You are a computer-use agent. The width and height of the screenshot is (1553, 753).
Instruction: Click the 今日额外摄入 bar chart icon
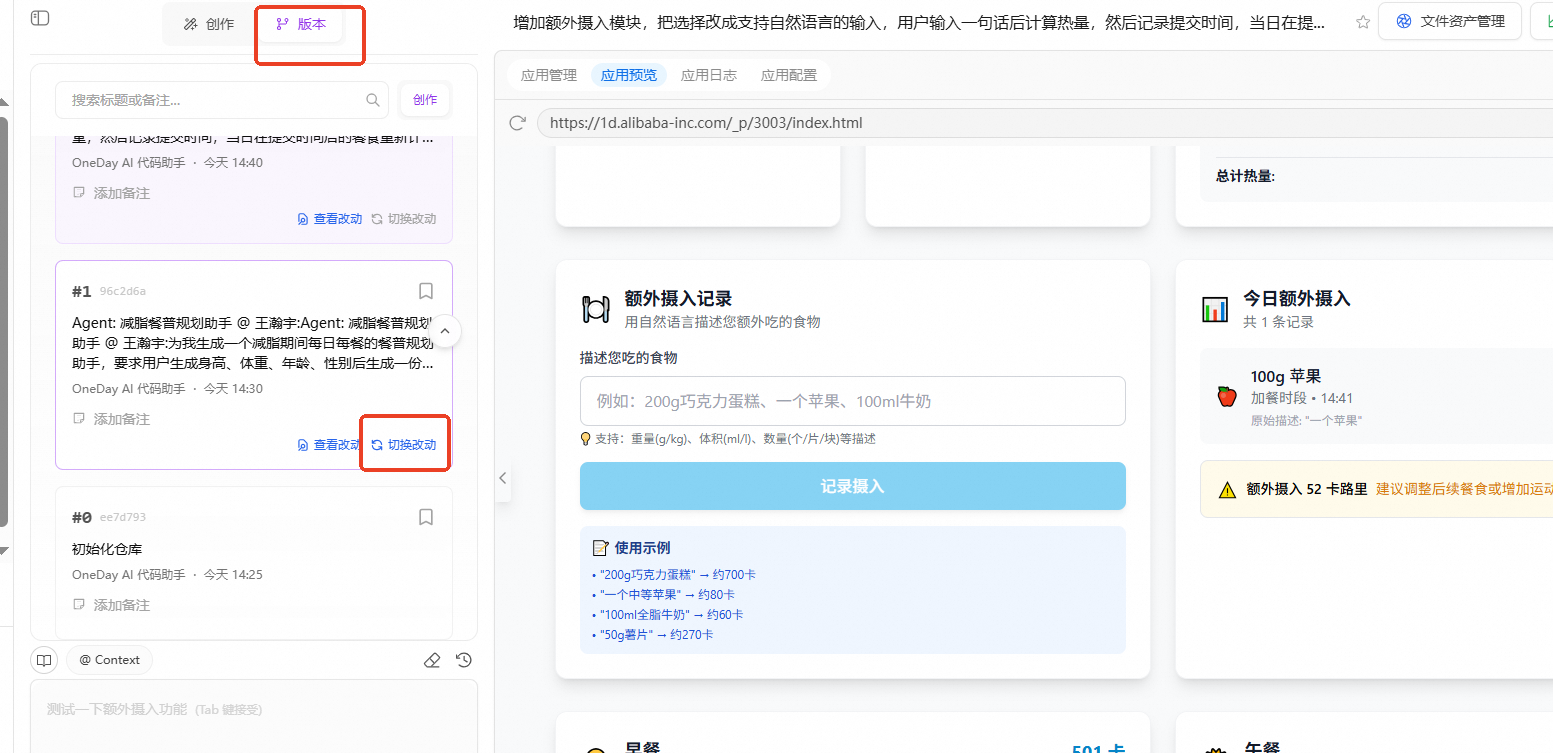[x=1215, y=309]
